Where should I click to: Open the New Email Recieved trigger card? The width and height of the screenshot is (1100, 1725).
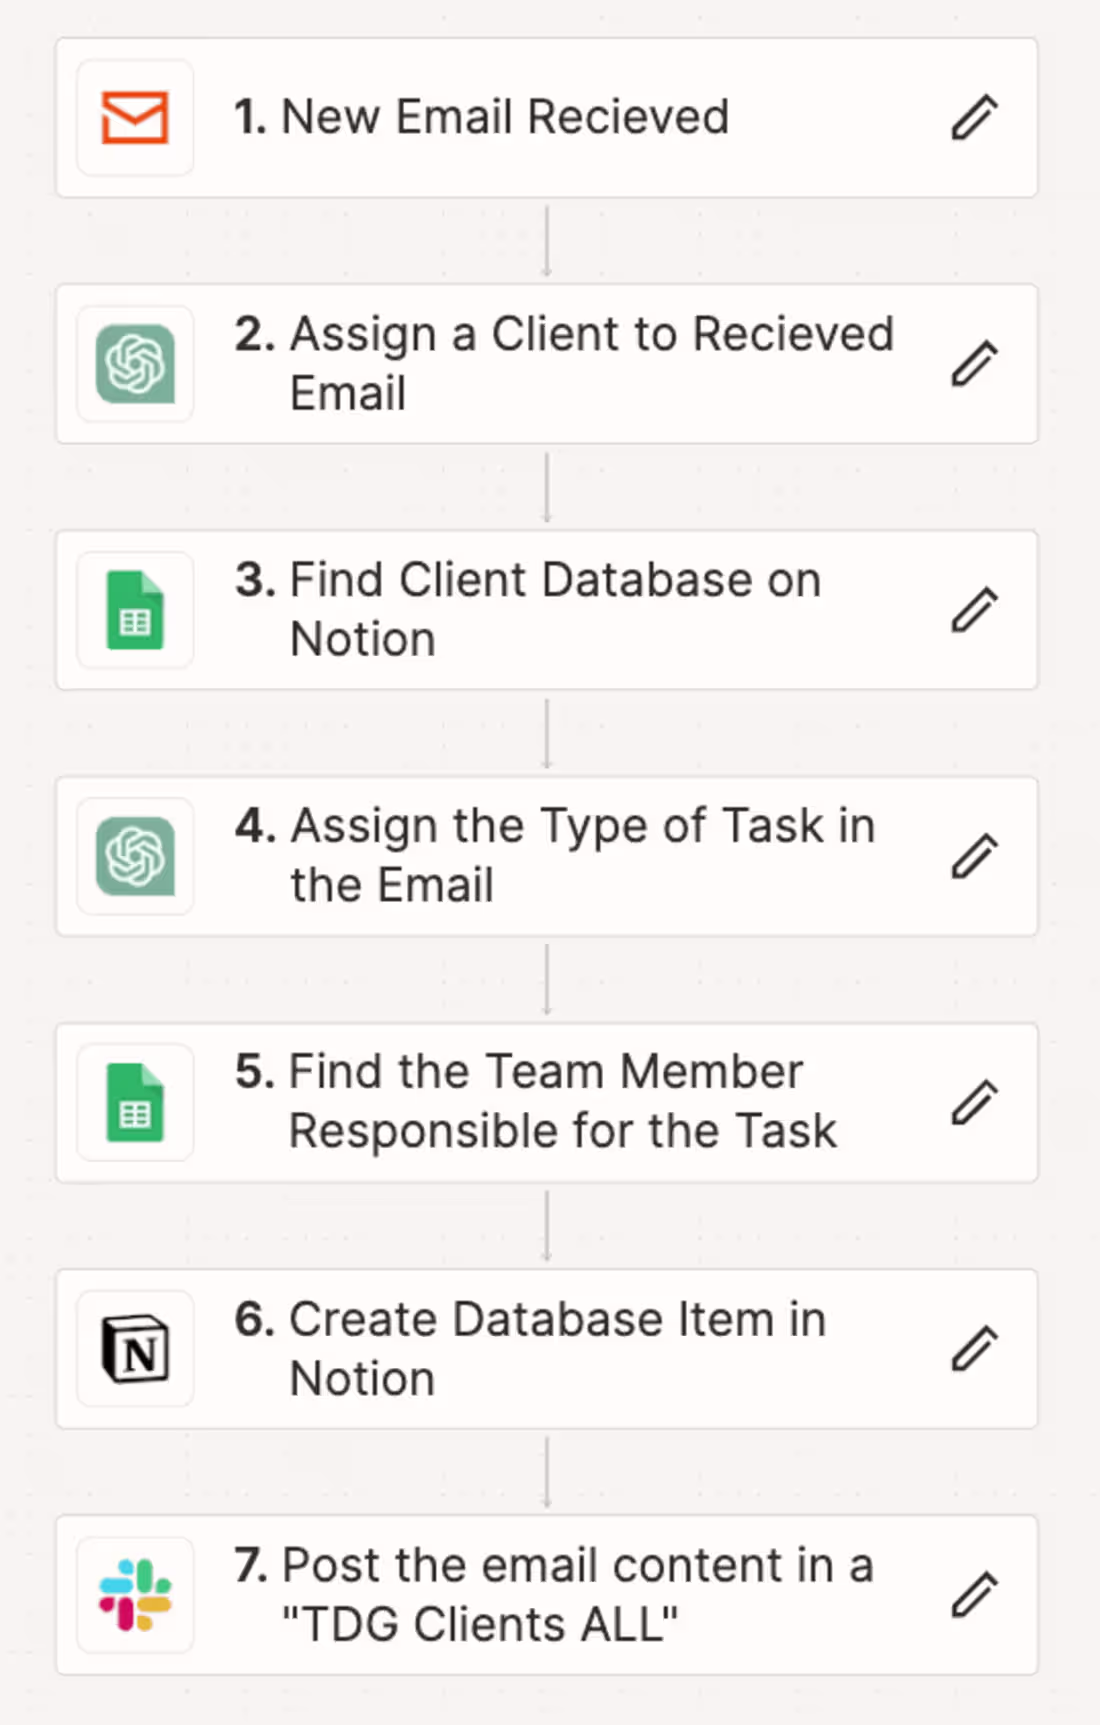548,117
